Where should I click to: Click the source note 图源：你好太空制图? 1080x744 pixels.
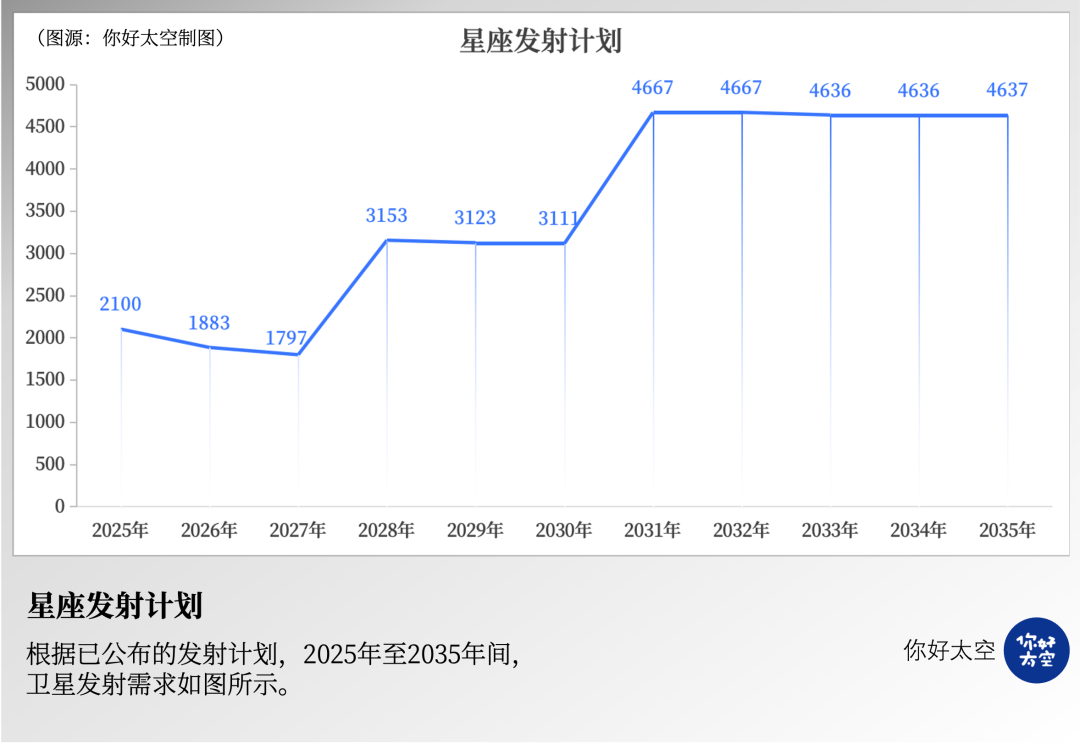pyautogui.click(x=129, y=38)
